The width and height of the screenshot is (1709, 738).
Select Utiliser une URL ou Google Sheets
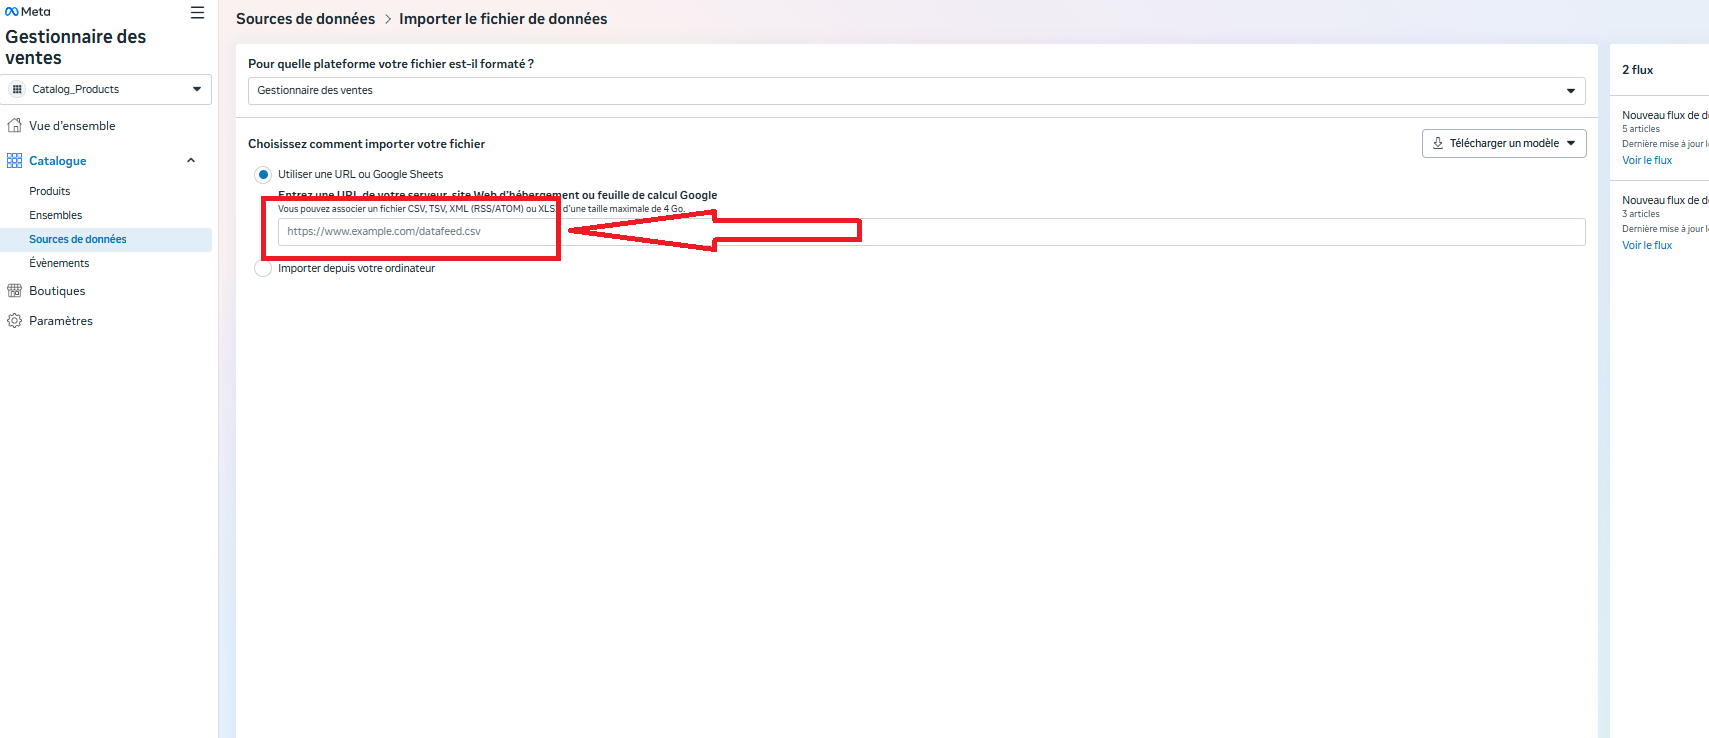pyautogui.click(x=263, y=175)
